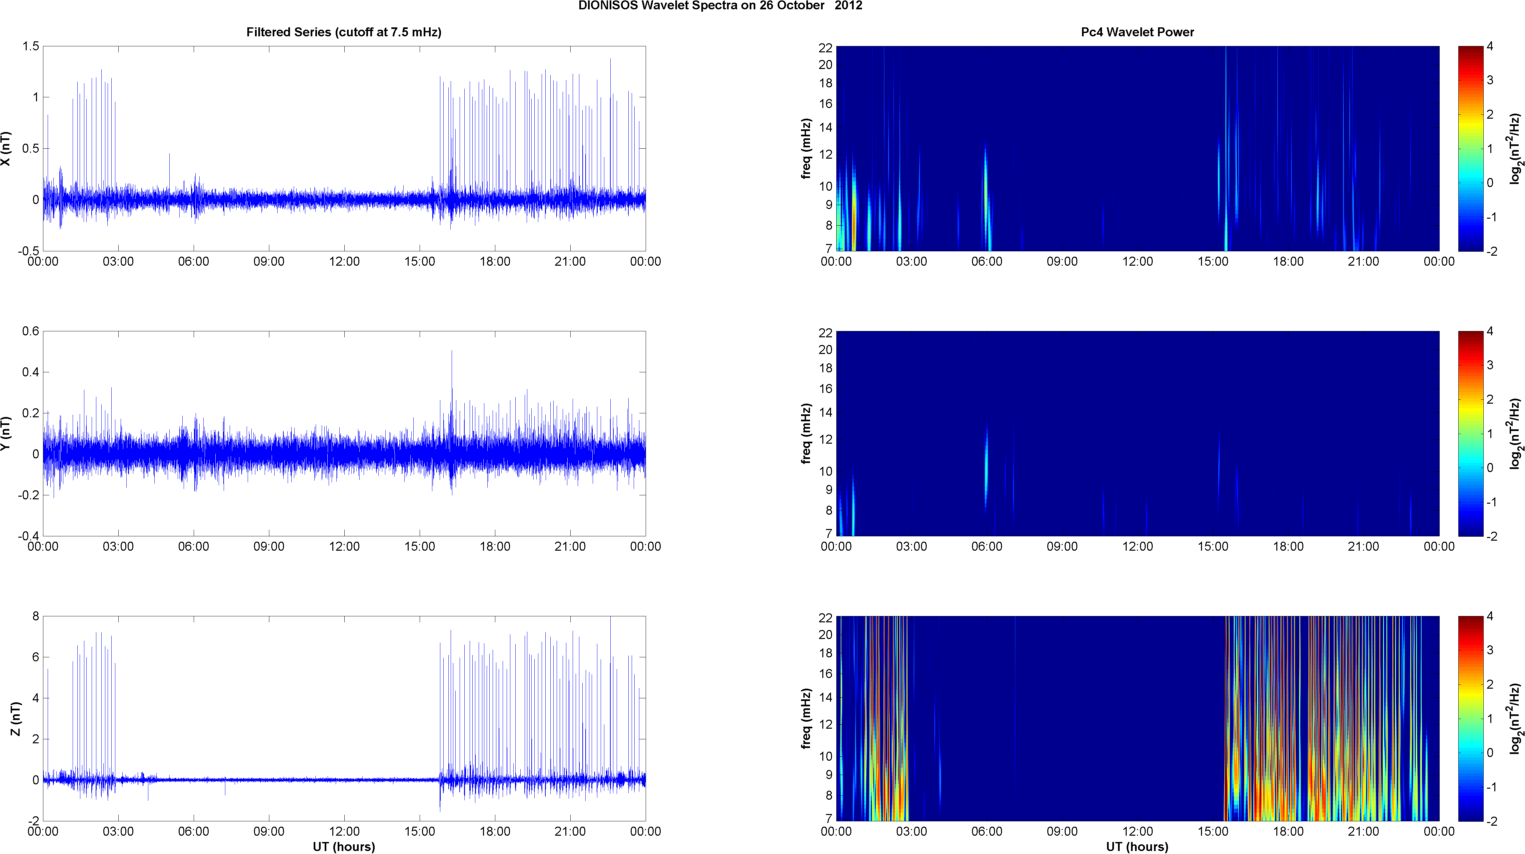Viewport: 1525px width, 854px height.
Task: Click the Z-component spectrogram plot
Action: point(1137,718)
